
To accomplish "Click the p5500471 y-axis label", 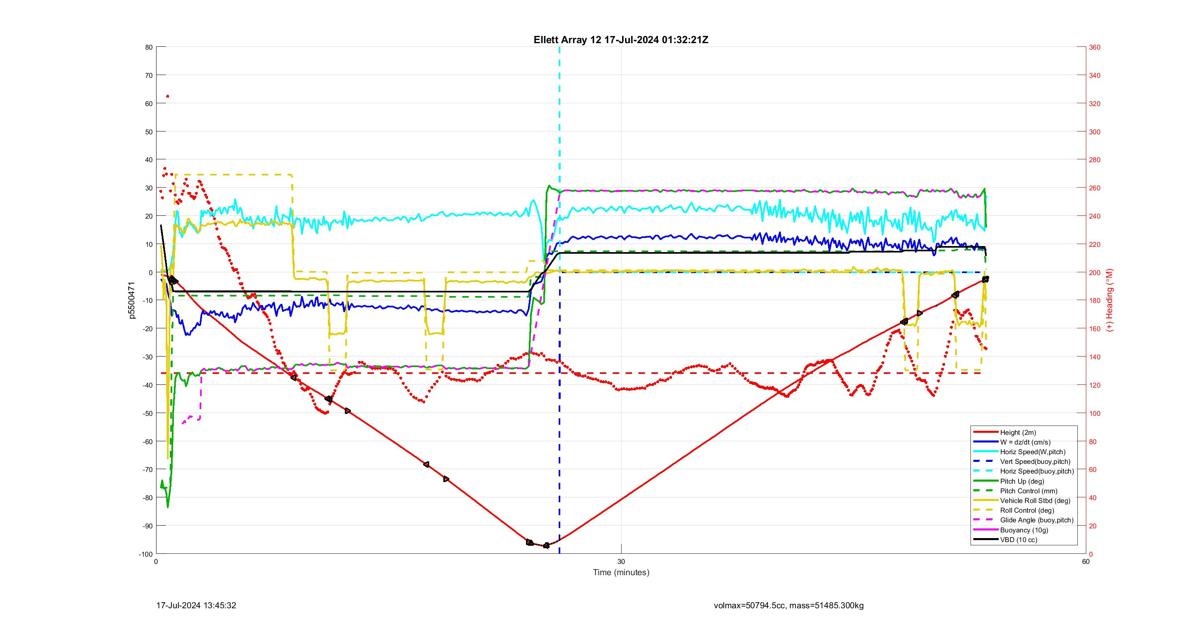I will [130, 300].
